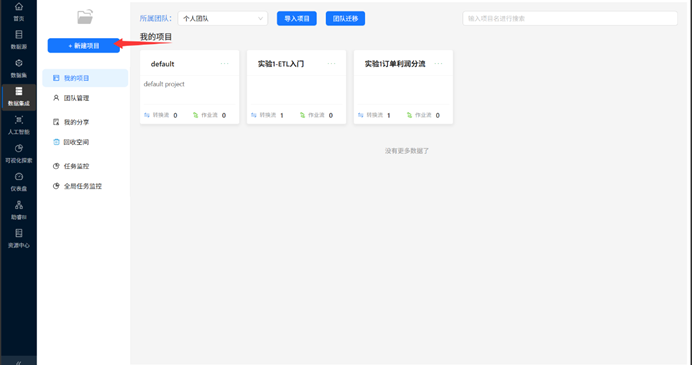Click 作业流 icon on 实验1订单利润分流 card
This screenshot has width=692, height=365.
[409, 115]
